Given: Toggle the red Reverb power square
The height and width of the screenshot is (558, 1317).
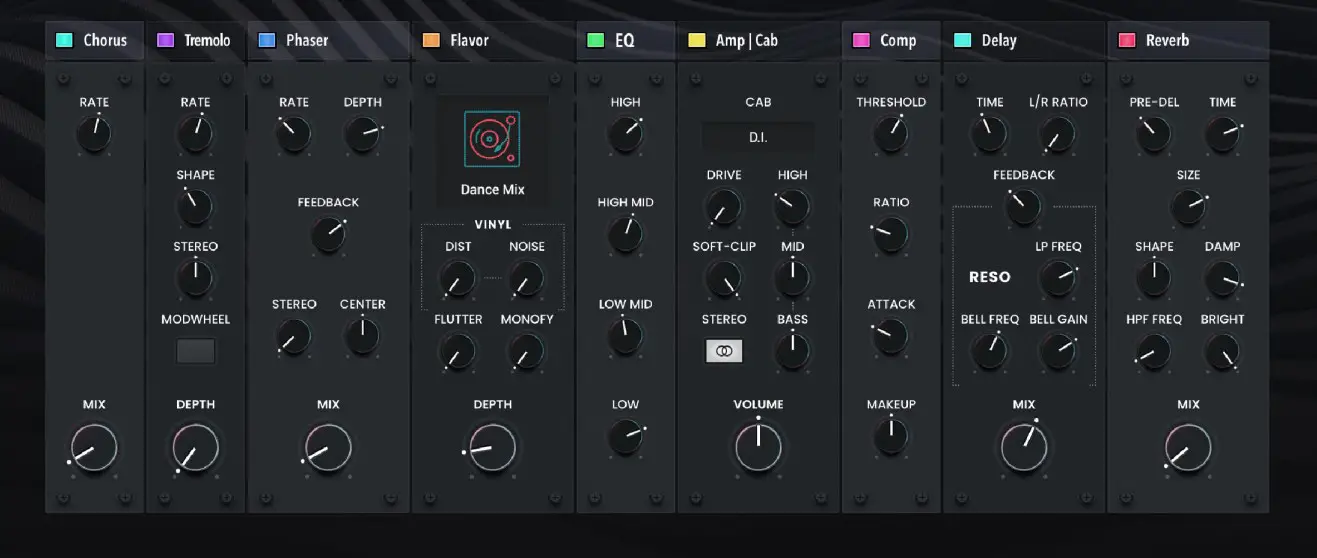Looking at the screenshot, I should click(1127, 41).
